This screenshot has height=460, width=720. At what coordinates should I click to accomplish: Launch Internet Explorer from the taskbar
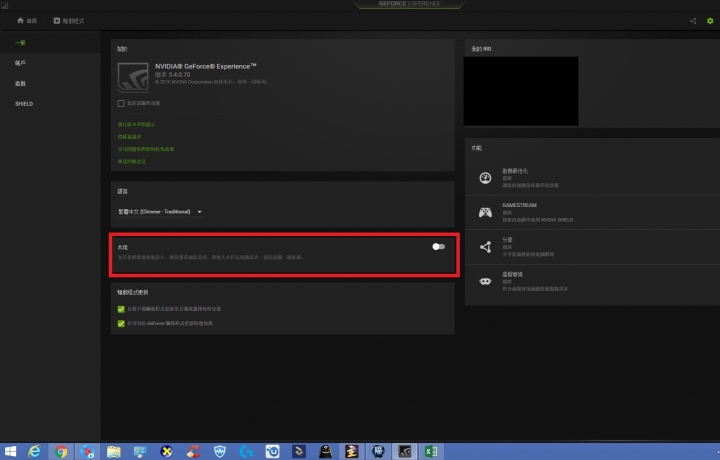pyautogui.click(x=34, y=452)
